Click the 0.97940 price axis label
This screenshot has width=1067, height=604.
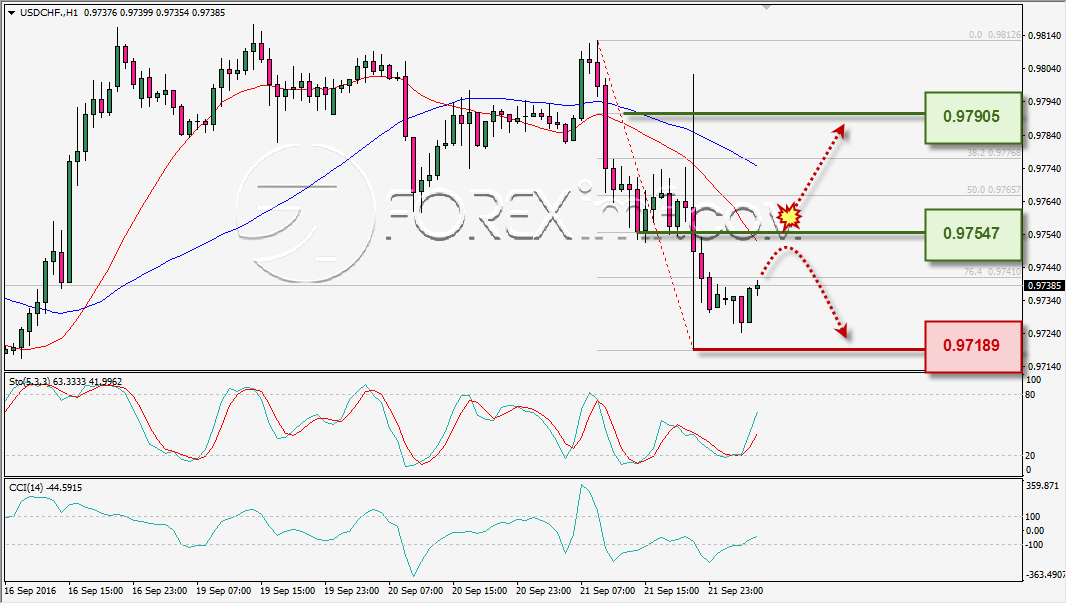pyautogui.click(x=1045, y=102)
